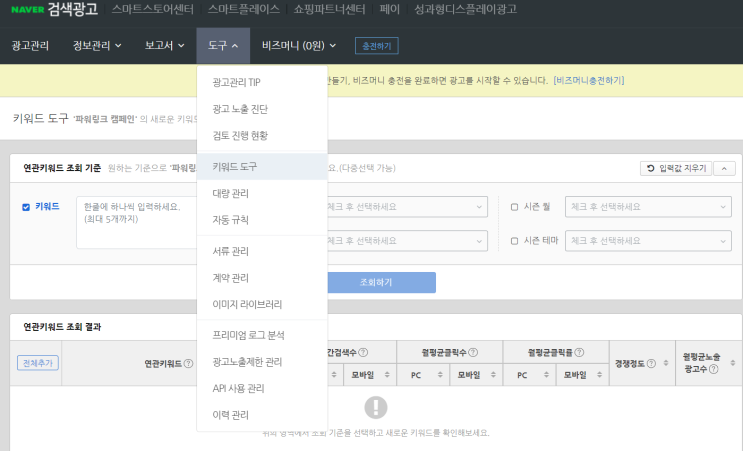743x451 pixels.
Task: Go to 광고관리 tab
Action: (30, 45)
